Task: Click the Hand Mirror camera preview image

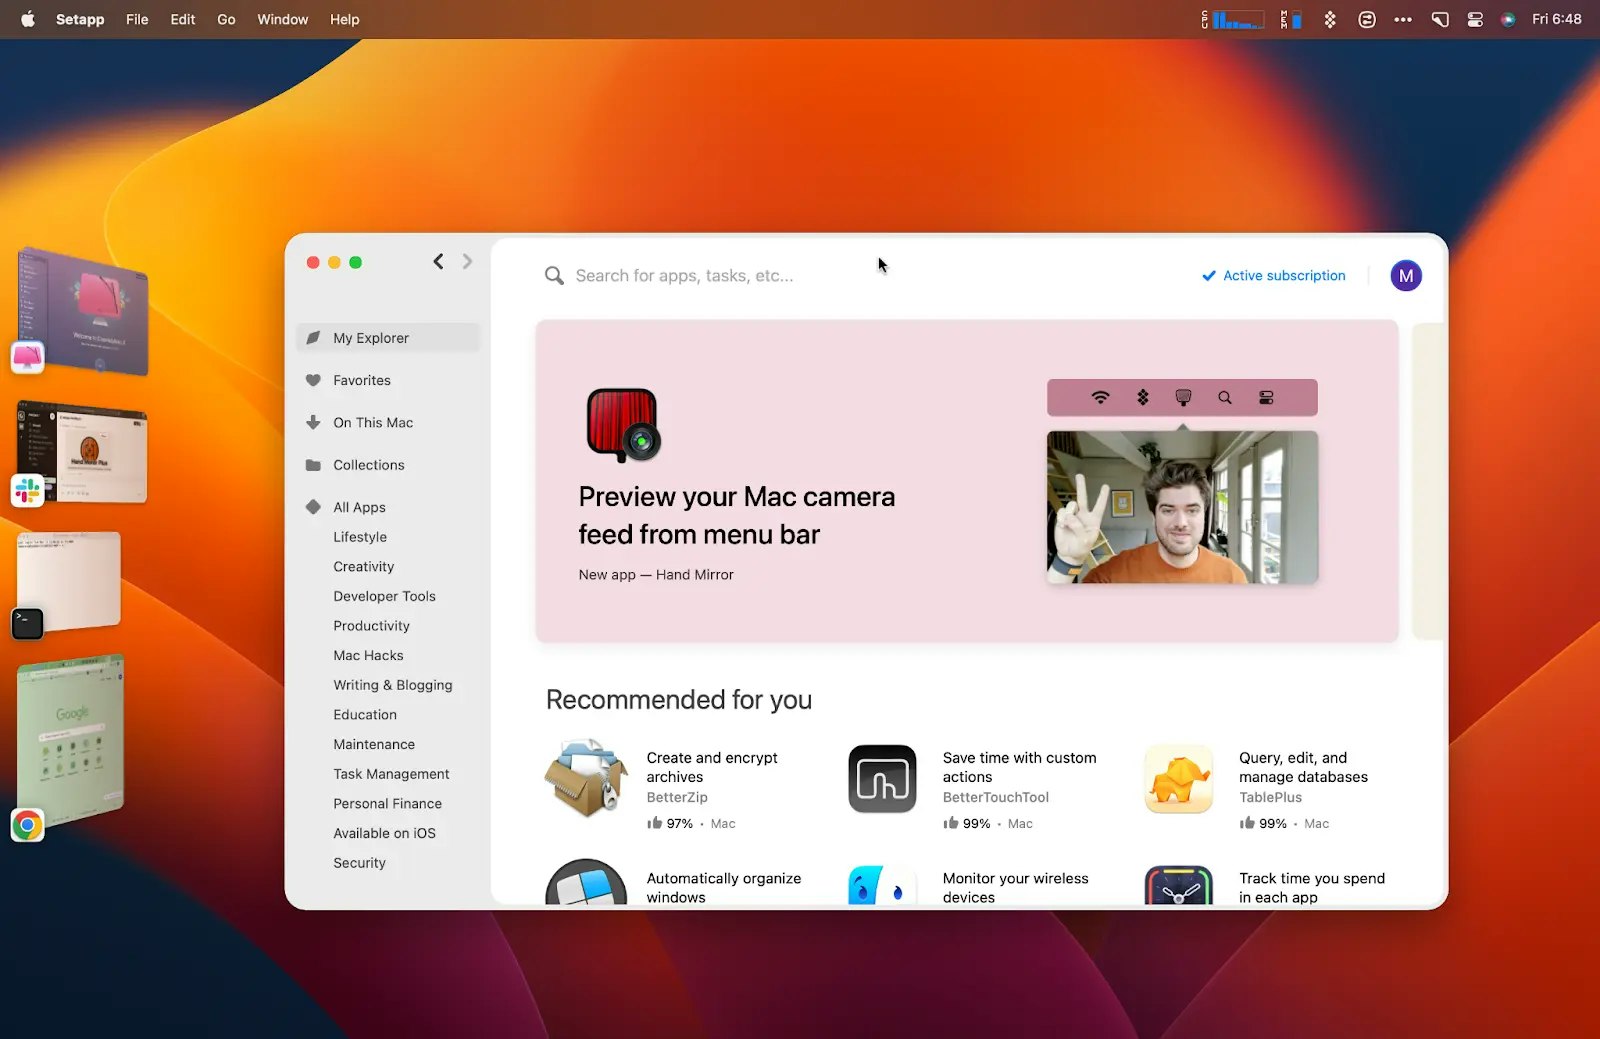Action: click(1182, 507)
